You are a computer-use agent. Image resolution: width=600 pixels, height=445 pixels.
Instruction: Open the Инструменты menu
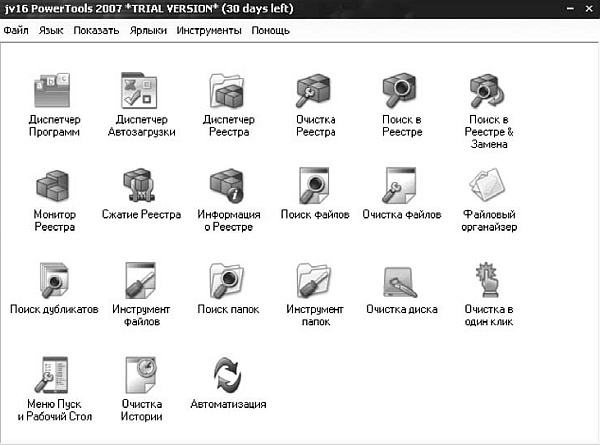point(209,30)
